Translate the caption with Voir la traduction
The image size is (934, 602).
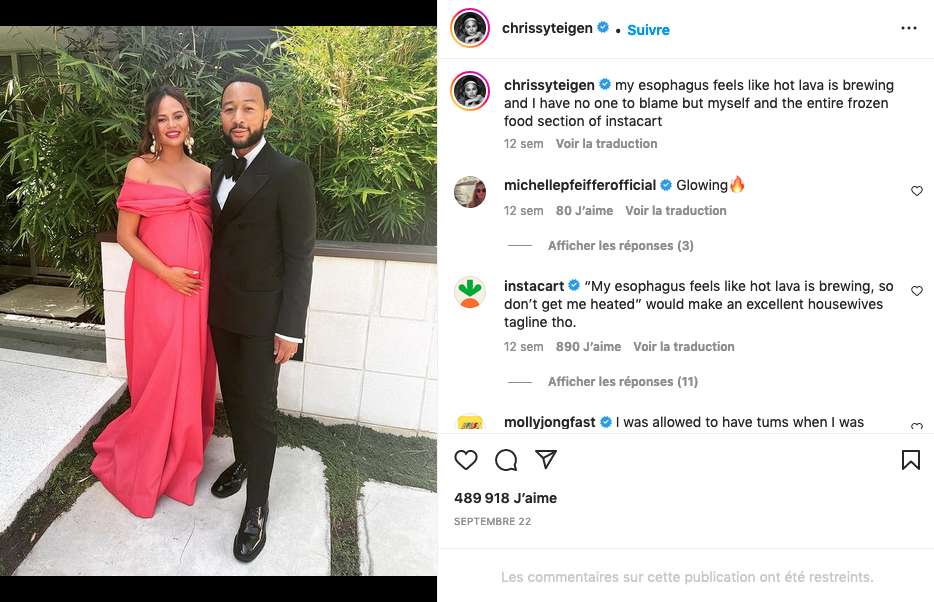tap(606, 144)
